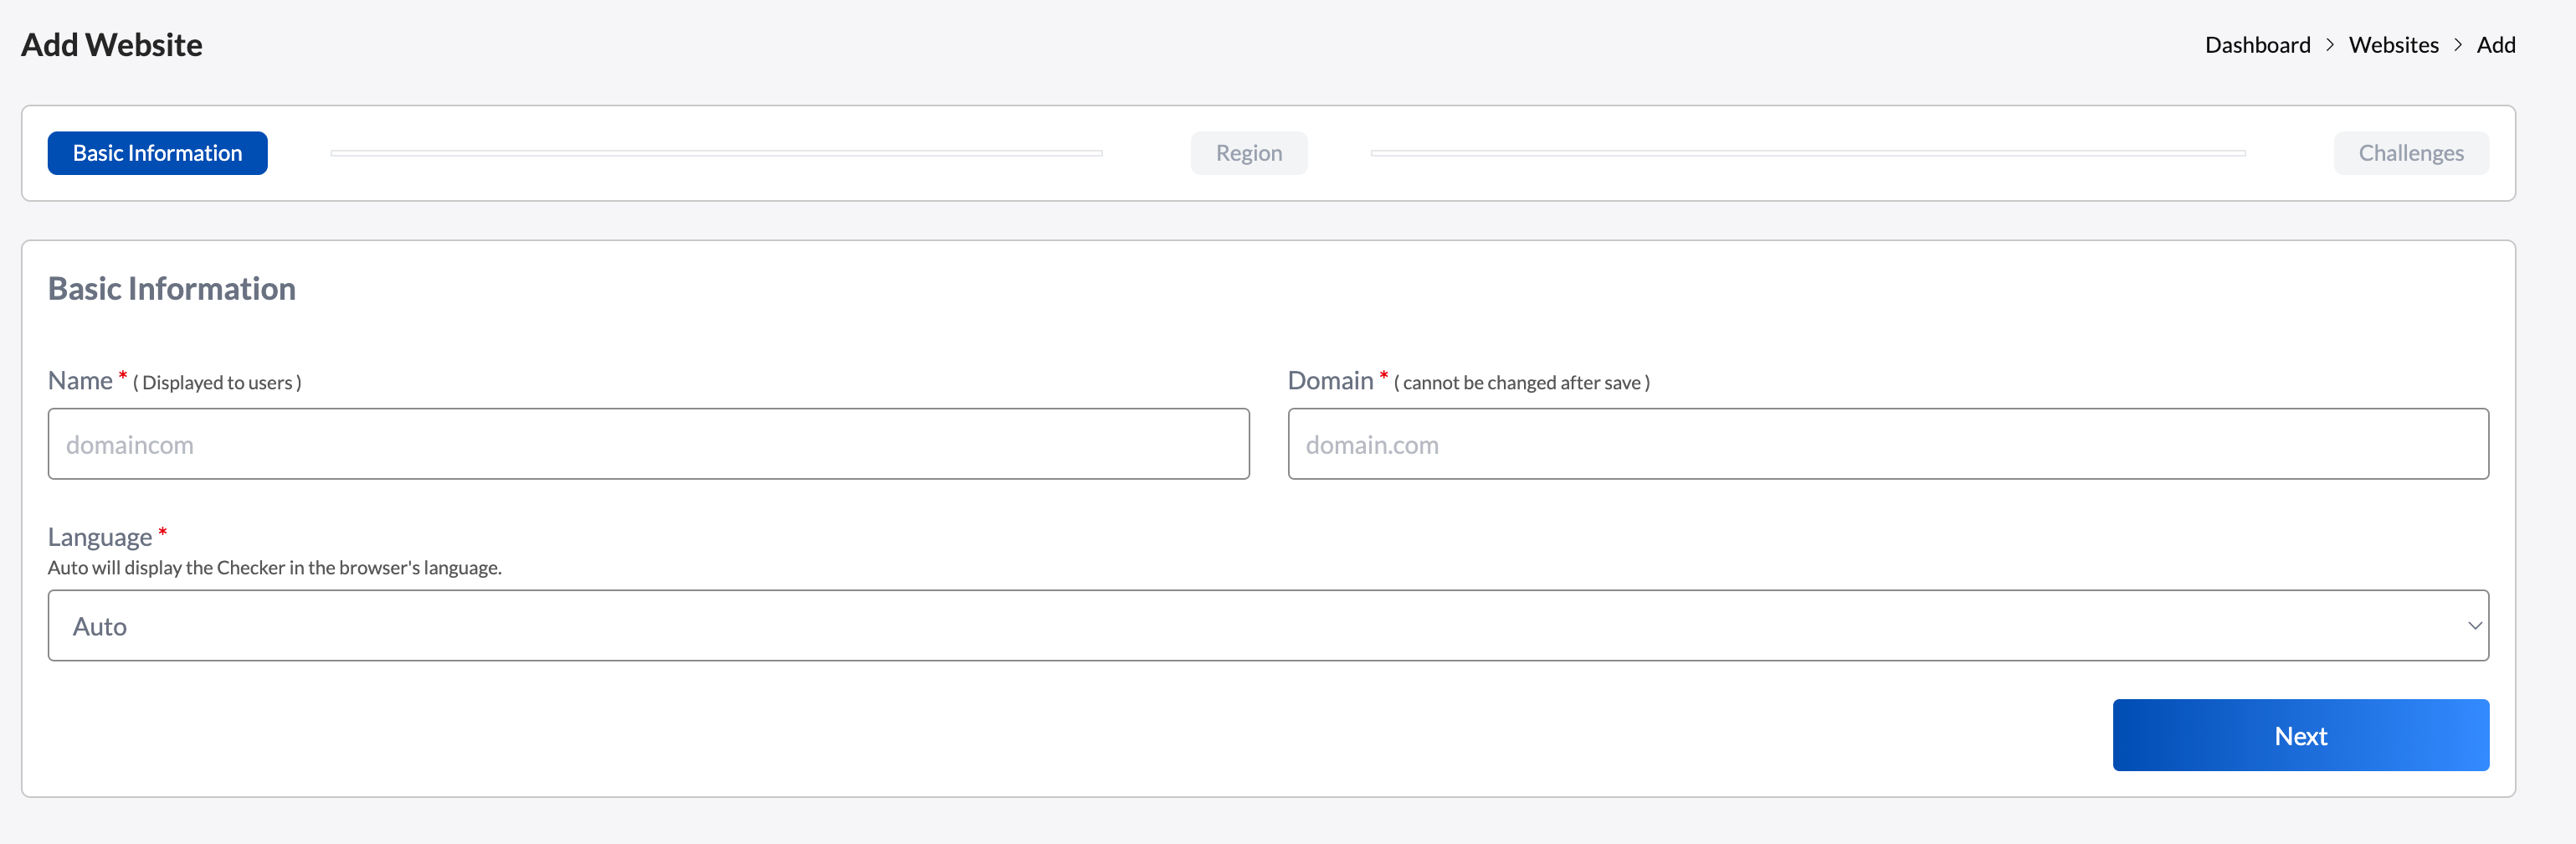Viewport: 2576px width, 844px height.
Task: Click chevron between Dashboard and Websites
Action: pyautogui.click(x=2329, y=45)
